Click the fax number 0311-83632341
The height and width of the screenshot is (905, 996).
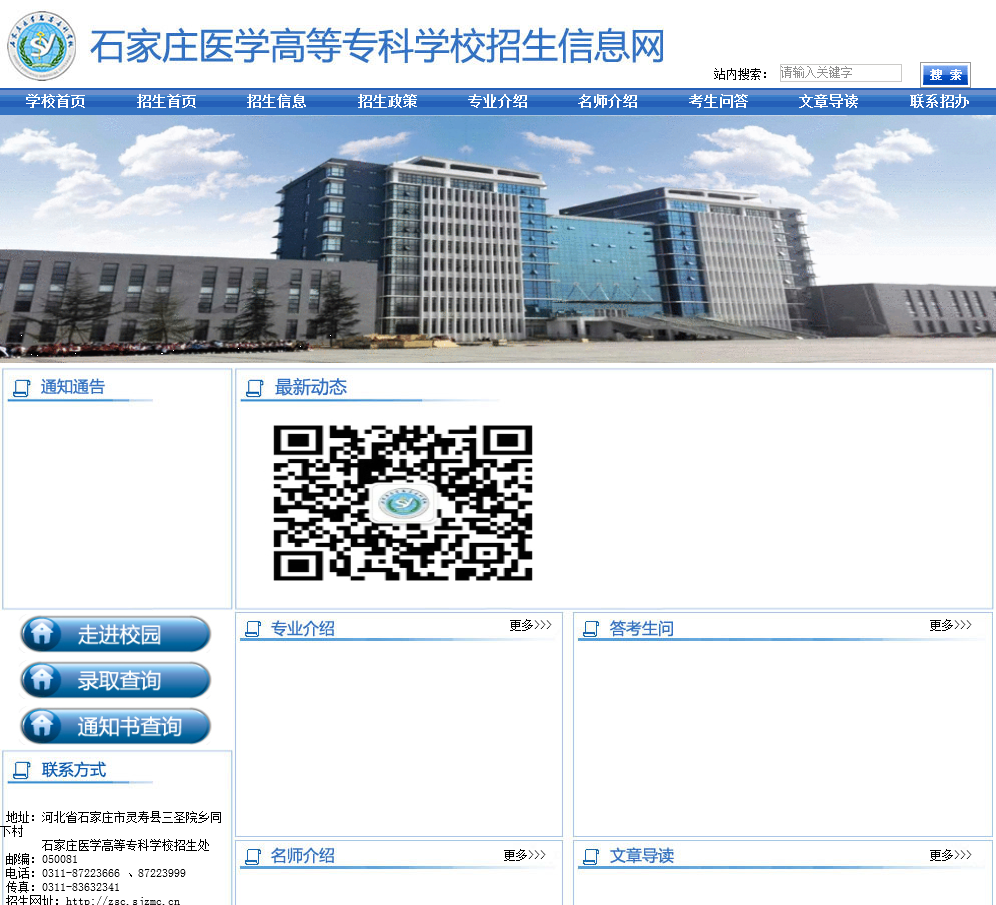click(81, 887)
